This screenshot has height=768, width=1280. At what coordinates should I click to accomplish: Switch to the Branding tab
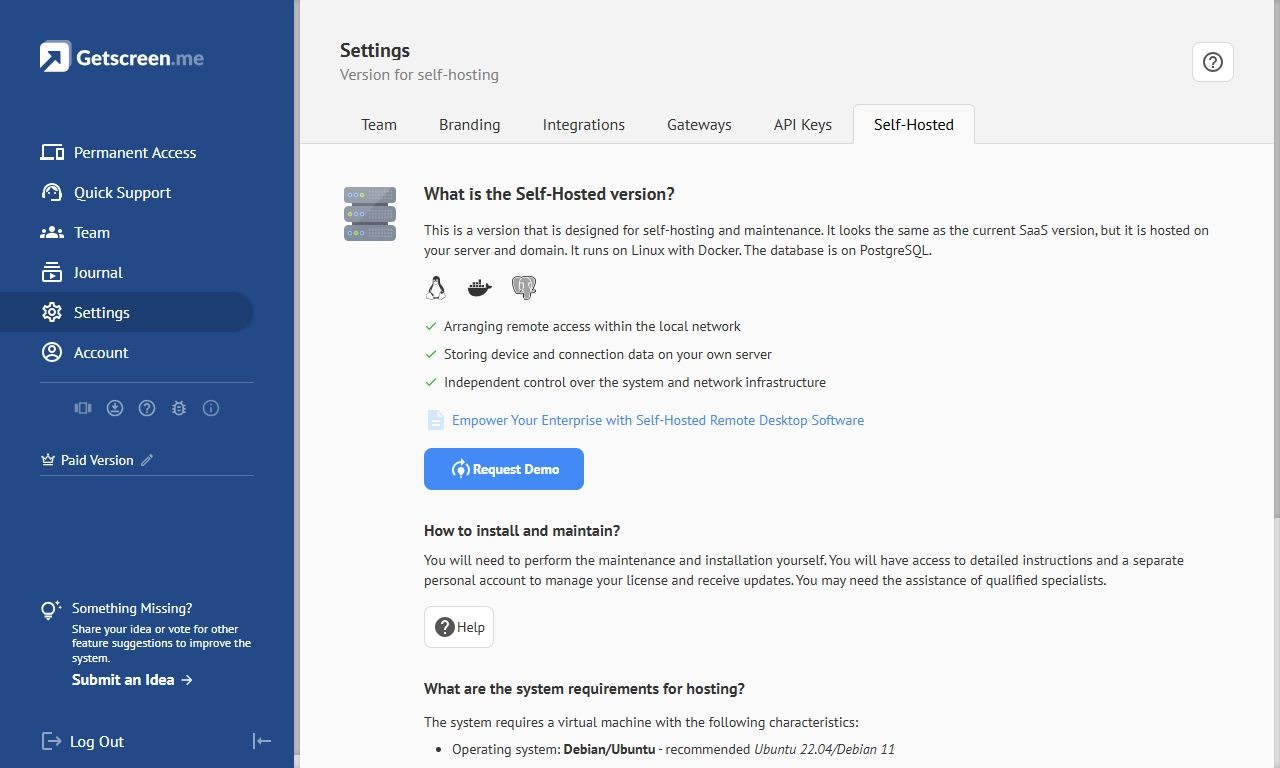click(470, 125)
